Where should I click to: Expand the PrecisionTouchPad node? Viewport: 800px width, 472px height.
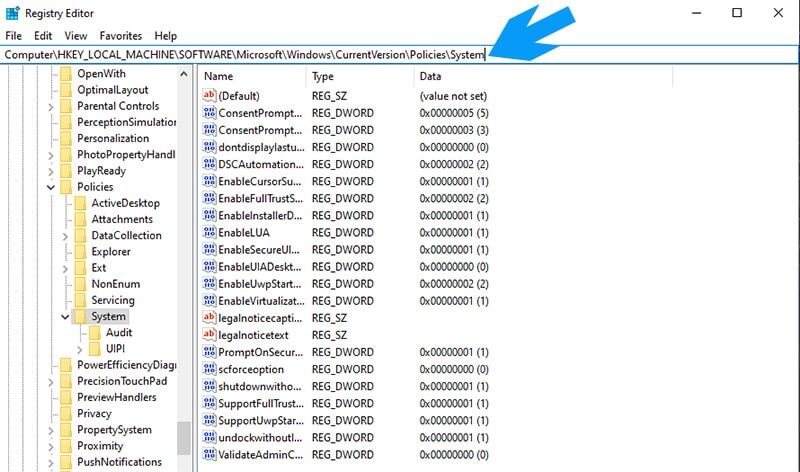[51, 382]
